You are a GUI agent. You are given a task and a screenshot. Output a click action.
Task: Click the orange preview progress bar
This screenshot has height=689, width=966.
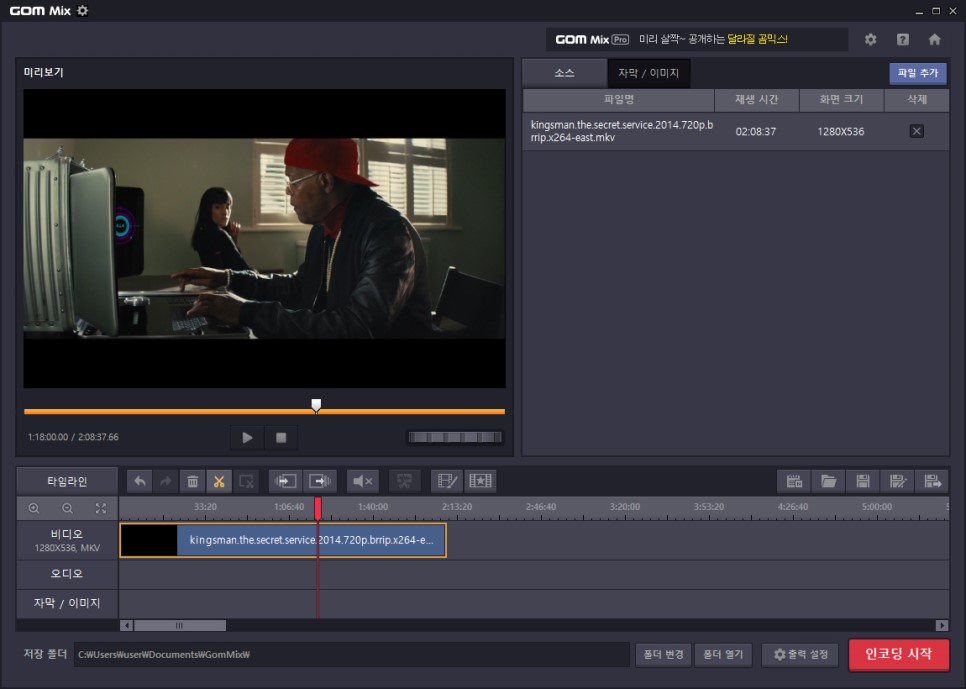pos(264,411)
